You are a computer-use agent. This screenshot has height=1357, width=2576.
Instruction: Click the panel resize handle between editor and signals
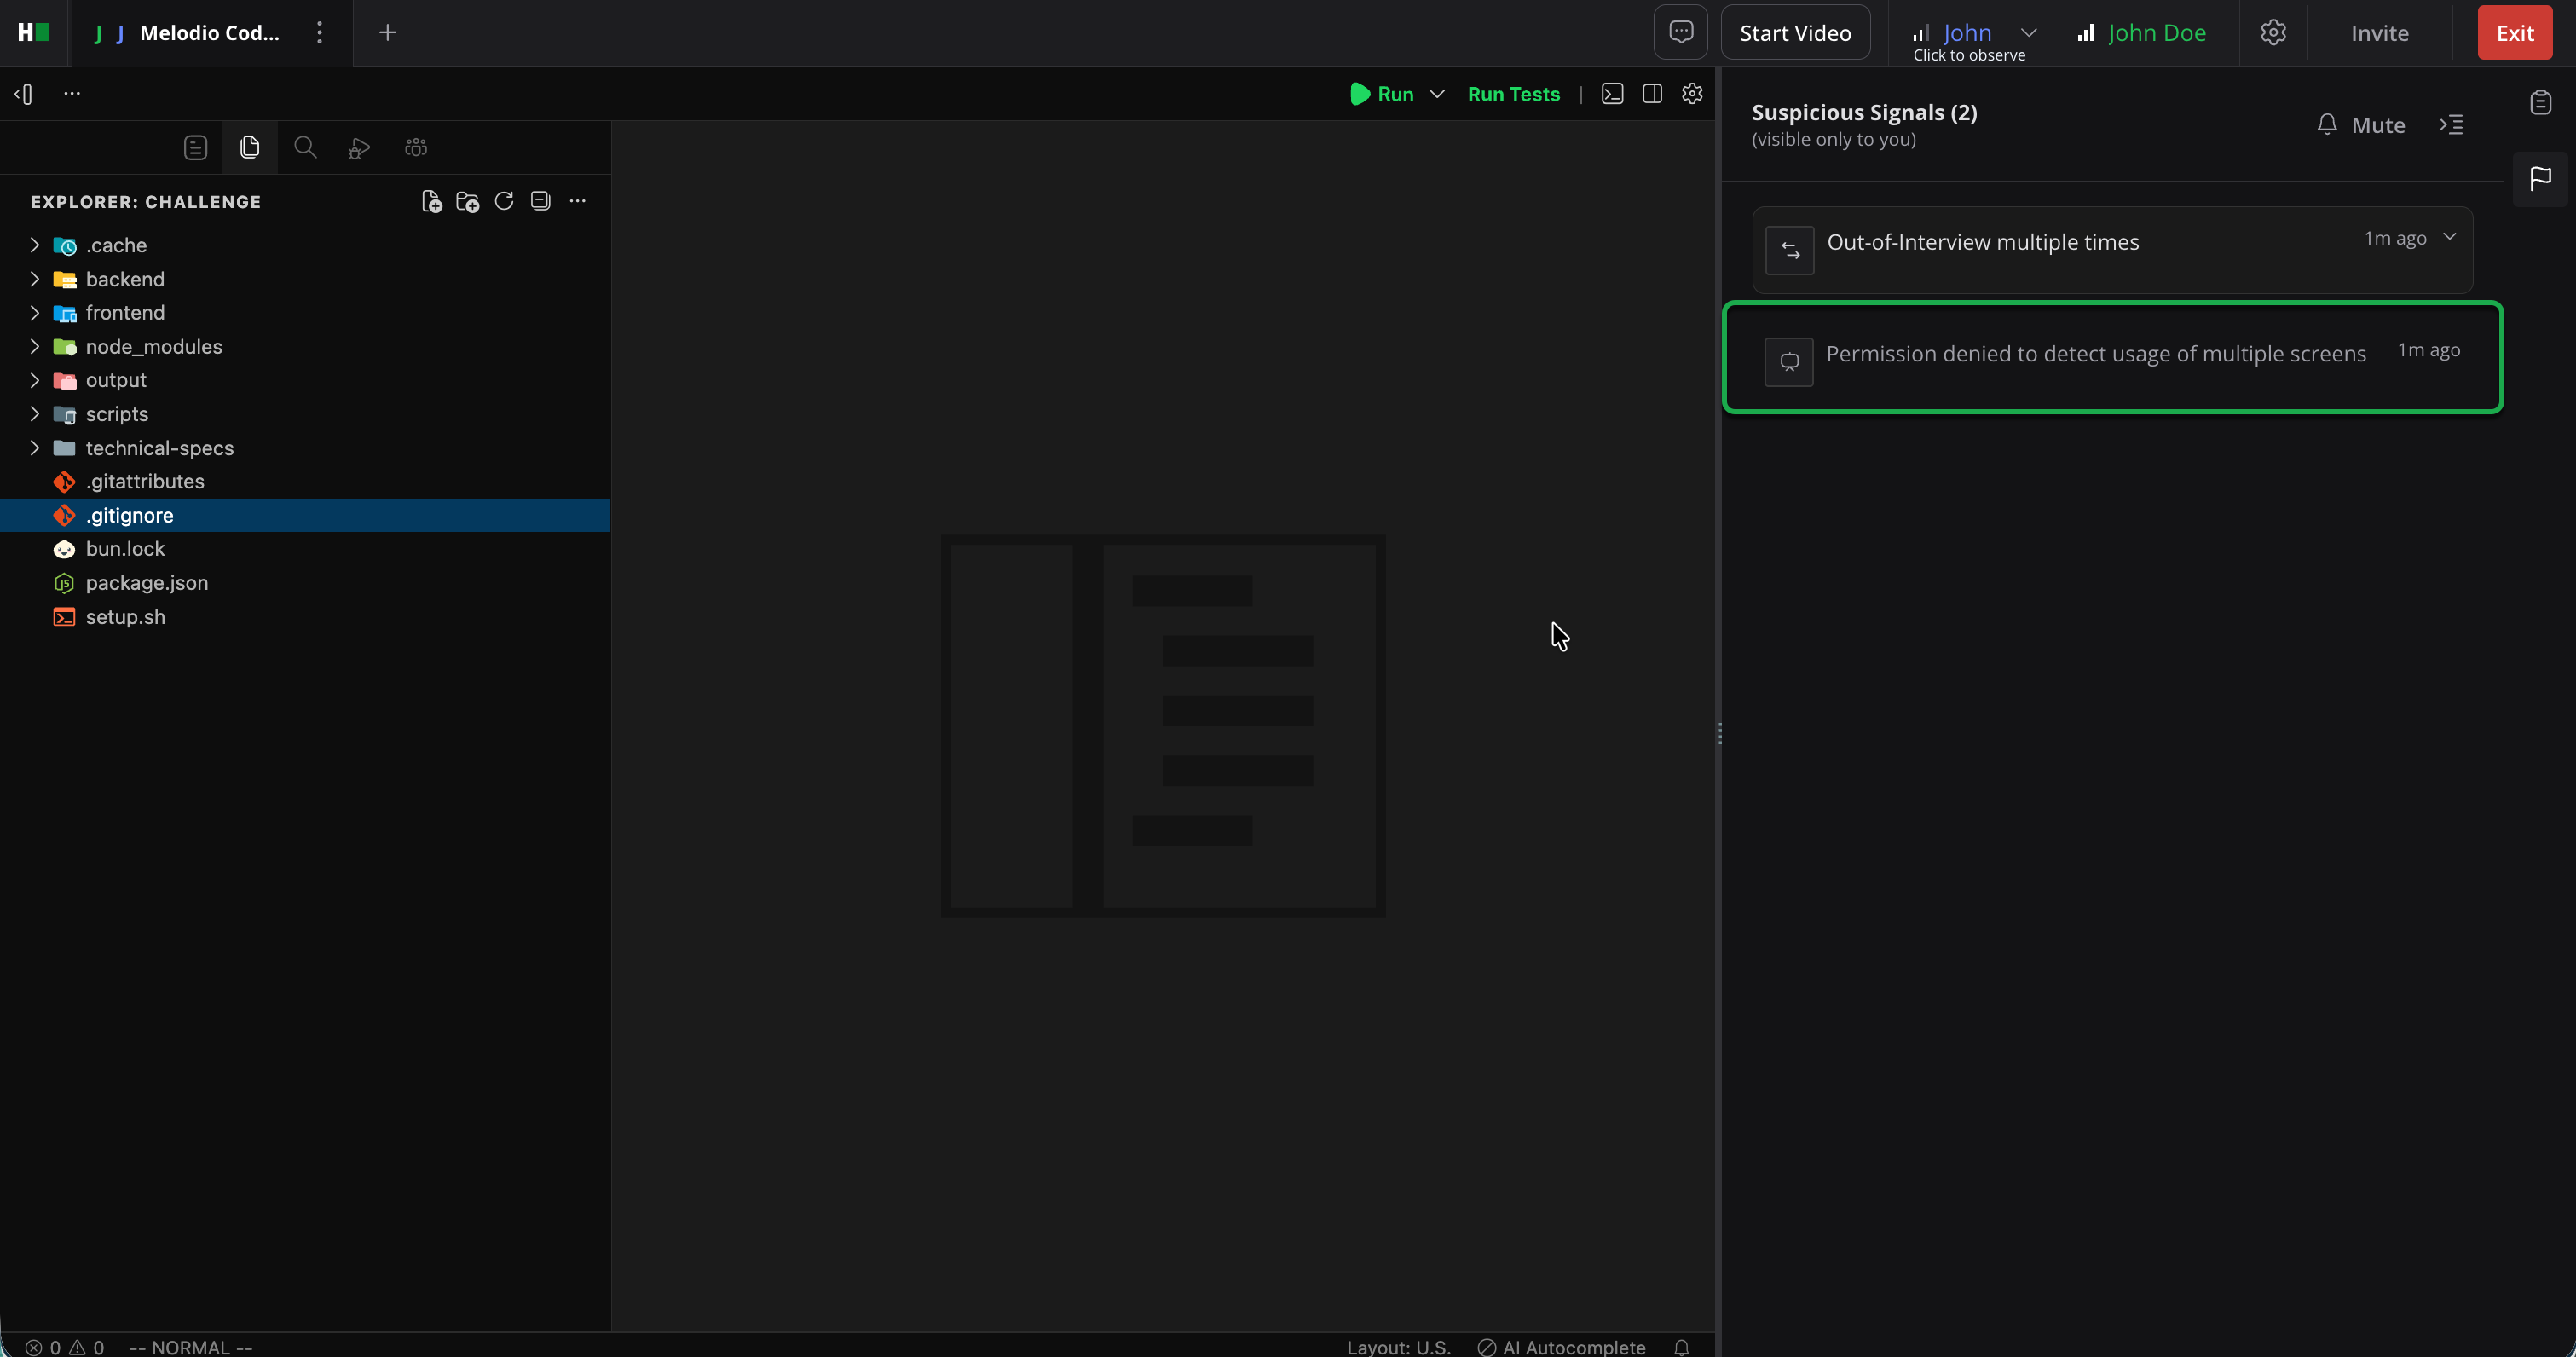point(1719,733)
